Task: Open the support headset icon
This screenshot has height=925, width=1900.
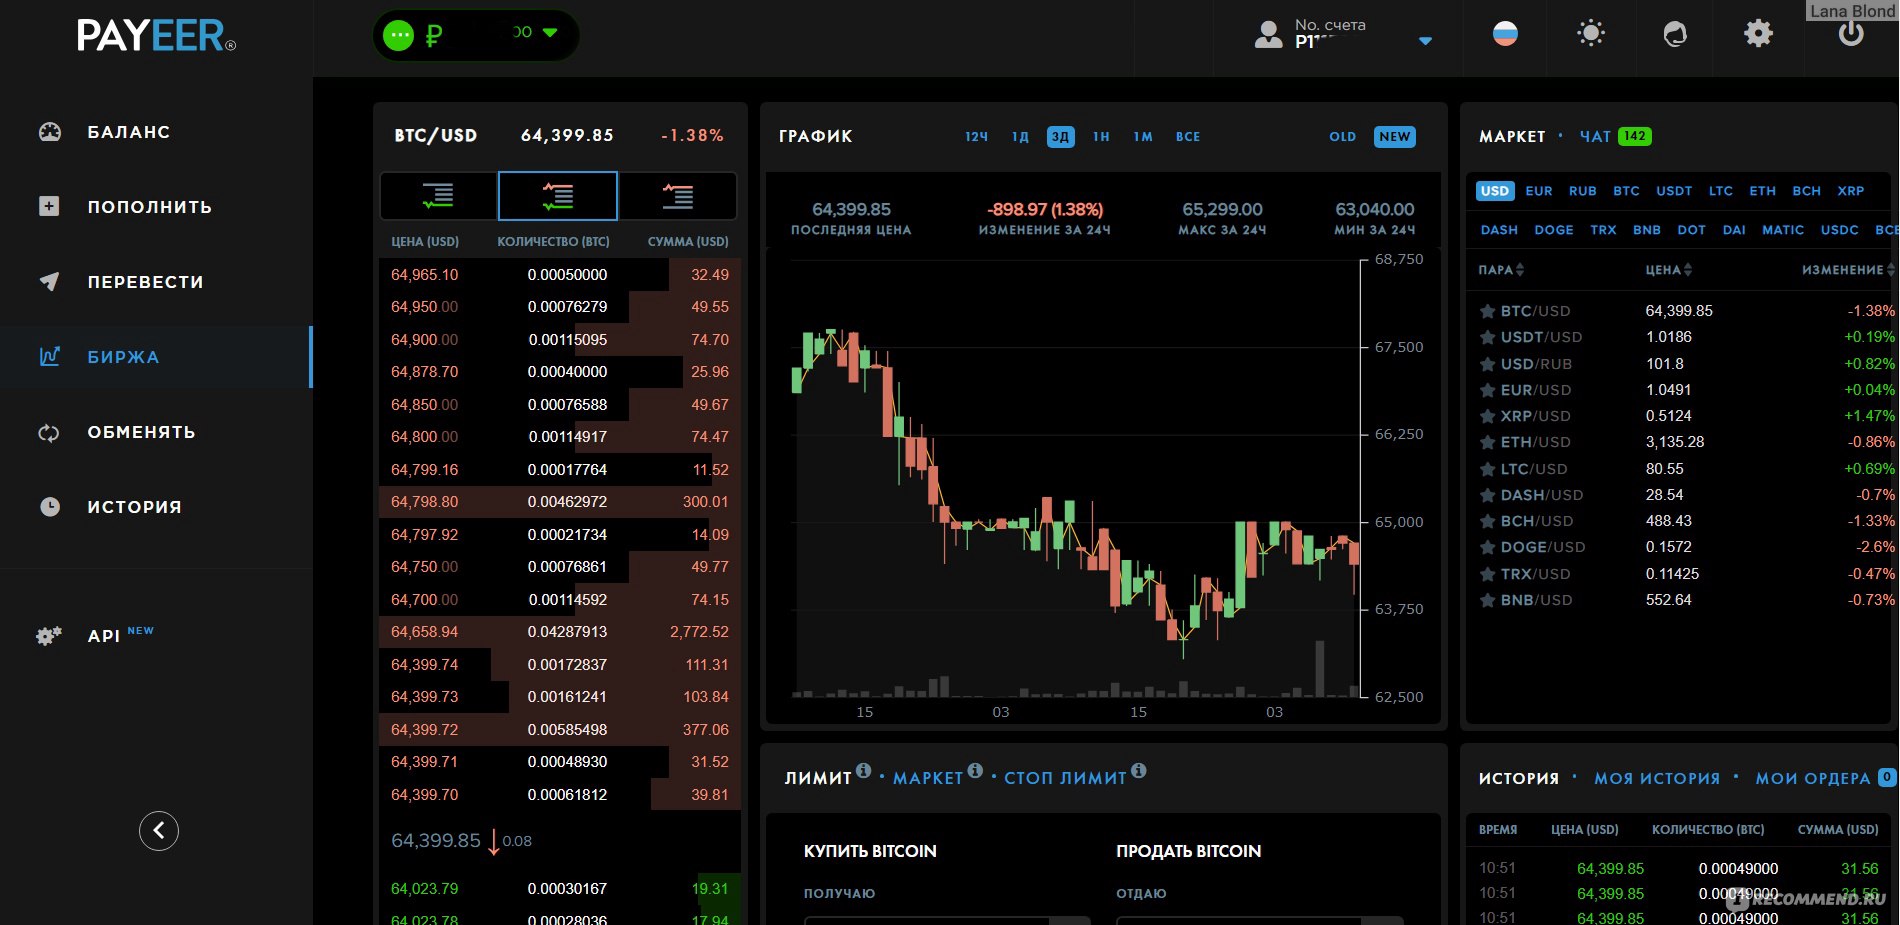Action: [x=1675, y=34]
